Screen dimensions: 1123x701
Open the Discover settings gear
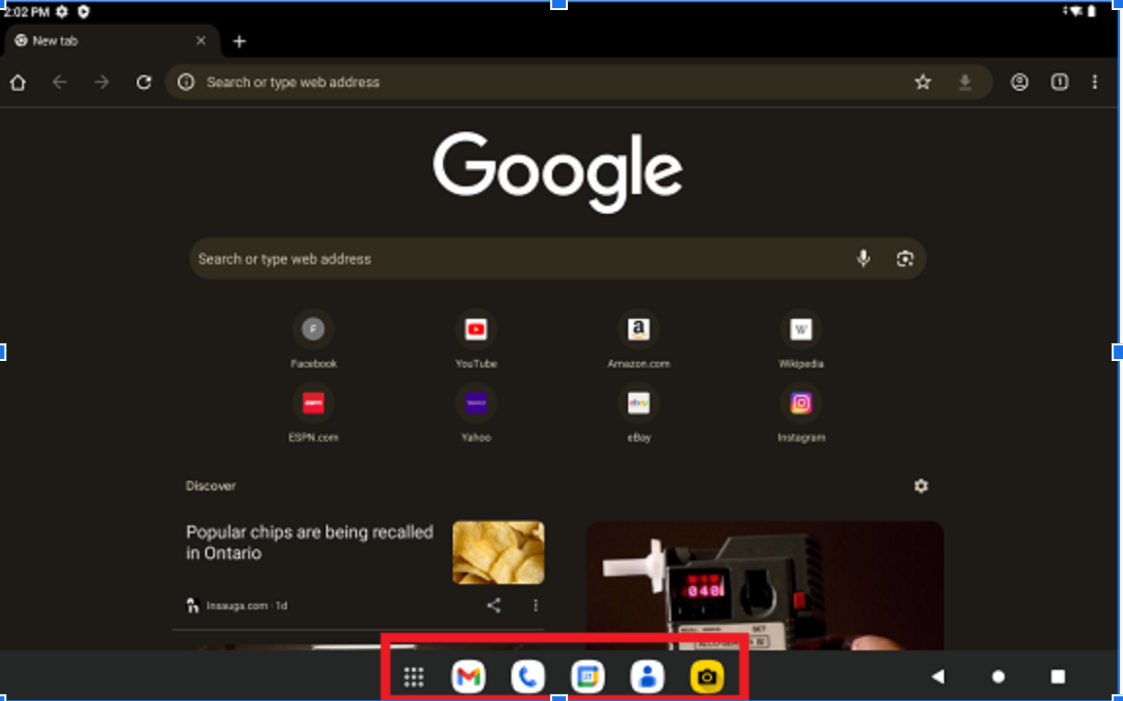(921, 486)
